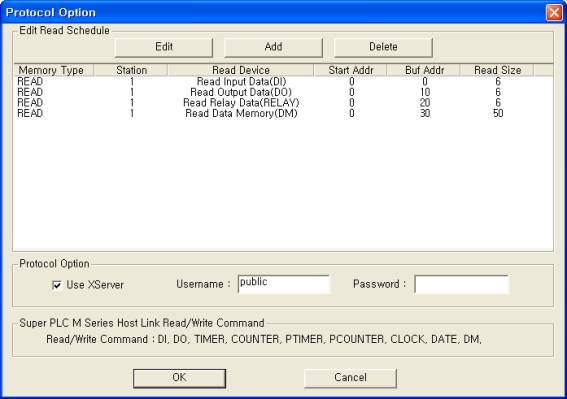Viewport: 567px width, 399px height.
Task: Confirm settings with the OK button
Action: click(x=179, y=378)
